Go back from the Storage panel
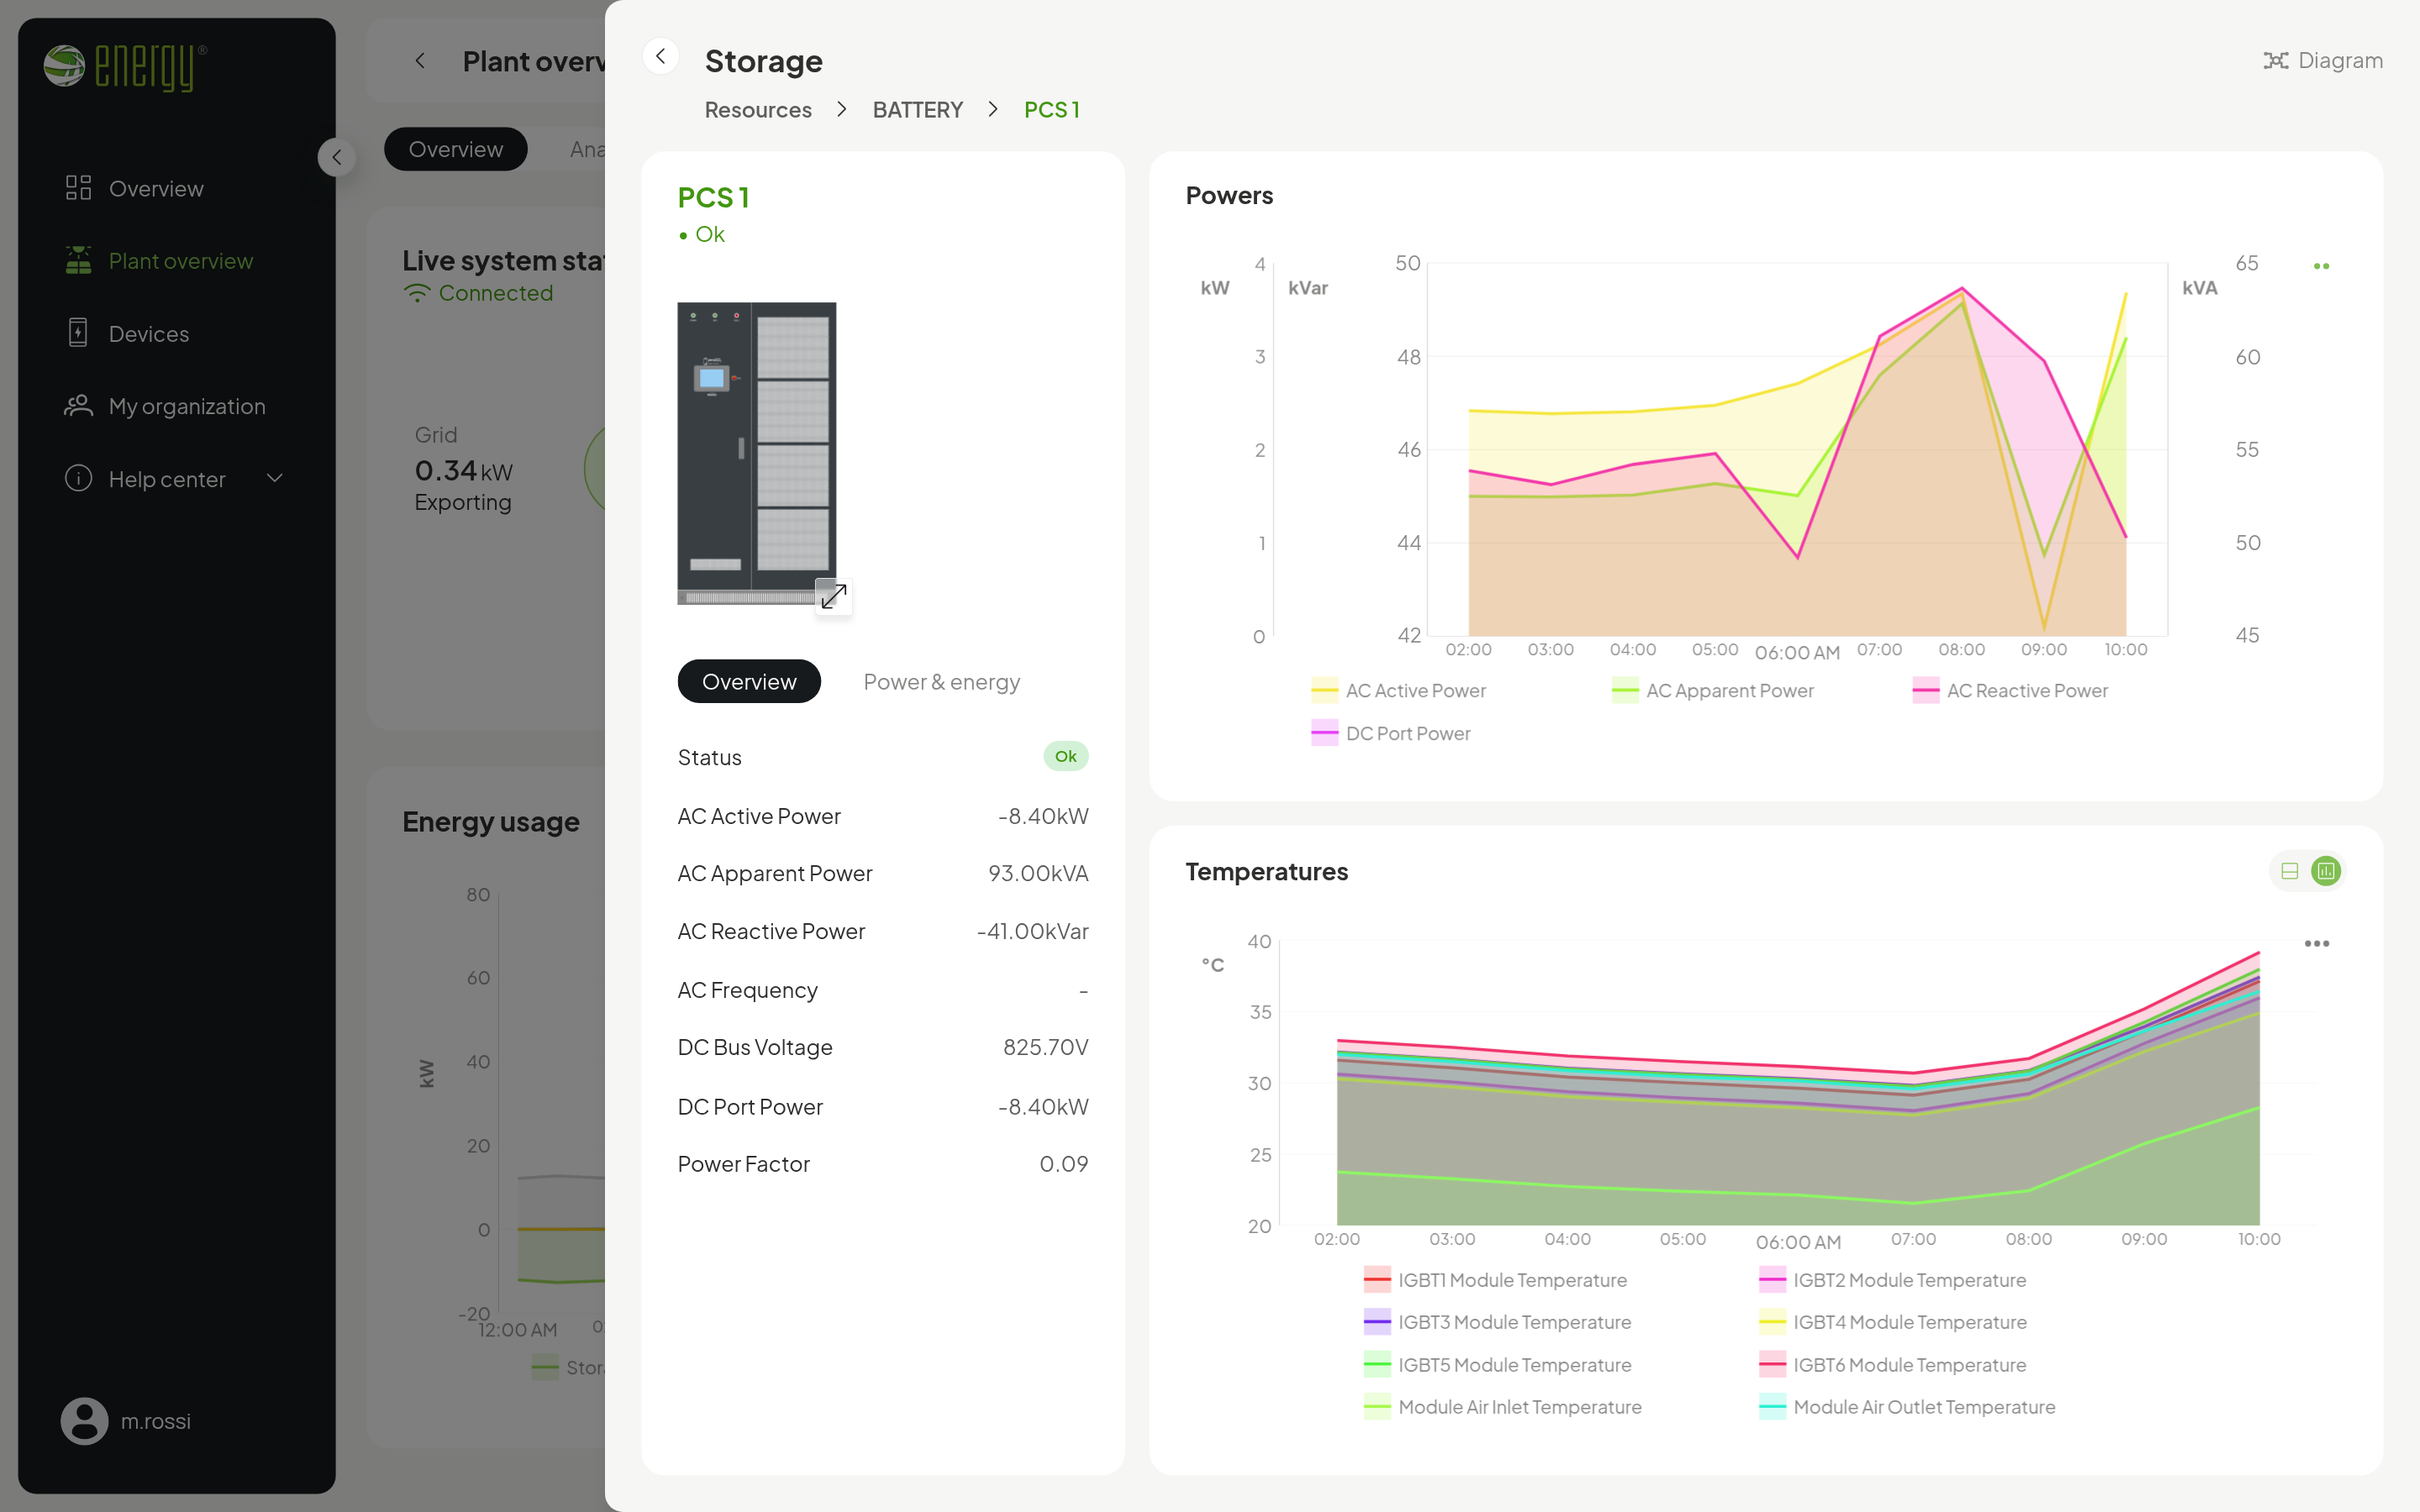The height and width of the screenshot is (1512, 2420). pos(660,57)
